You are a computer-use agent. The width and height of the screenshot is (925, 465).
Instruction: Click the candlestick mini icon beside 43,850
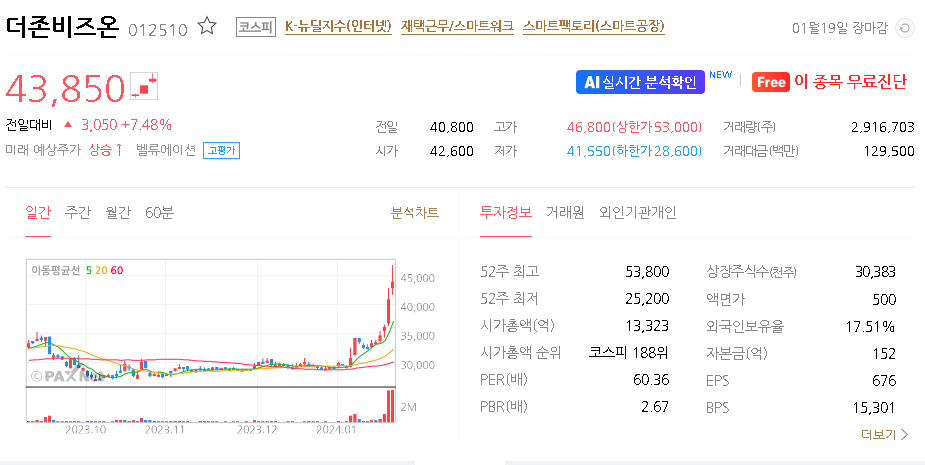(145, 87)
